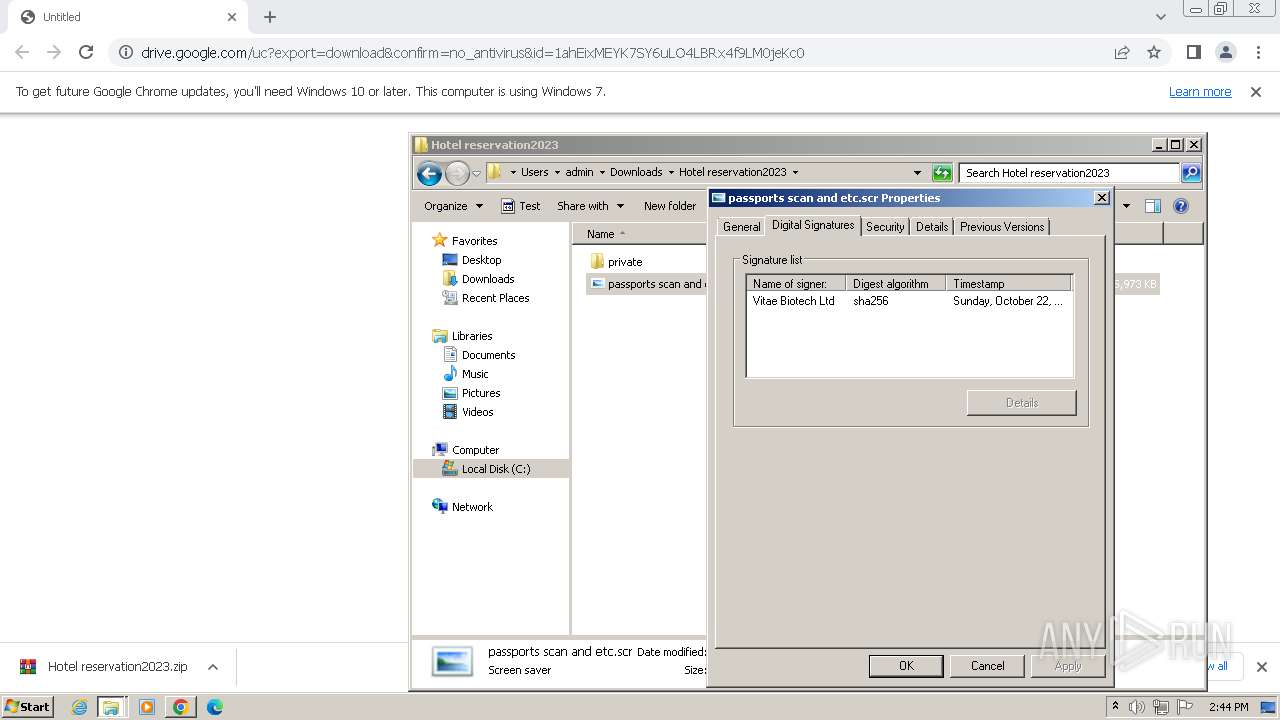Click the Explorer search magnifier icon

pos(1190,173)
